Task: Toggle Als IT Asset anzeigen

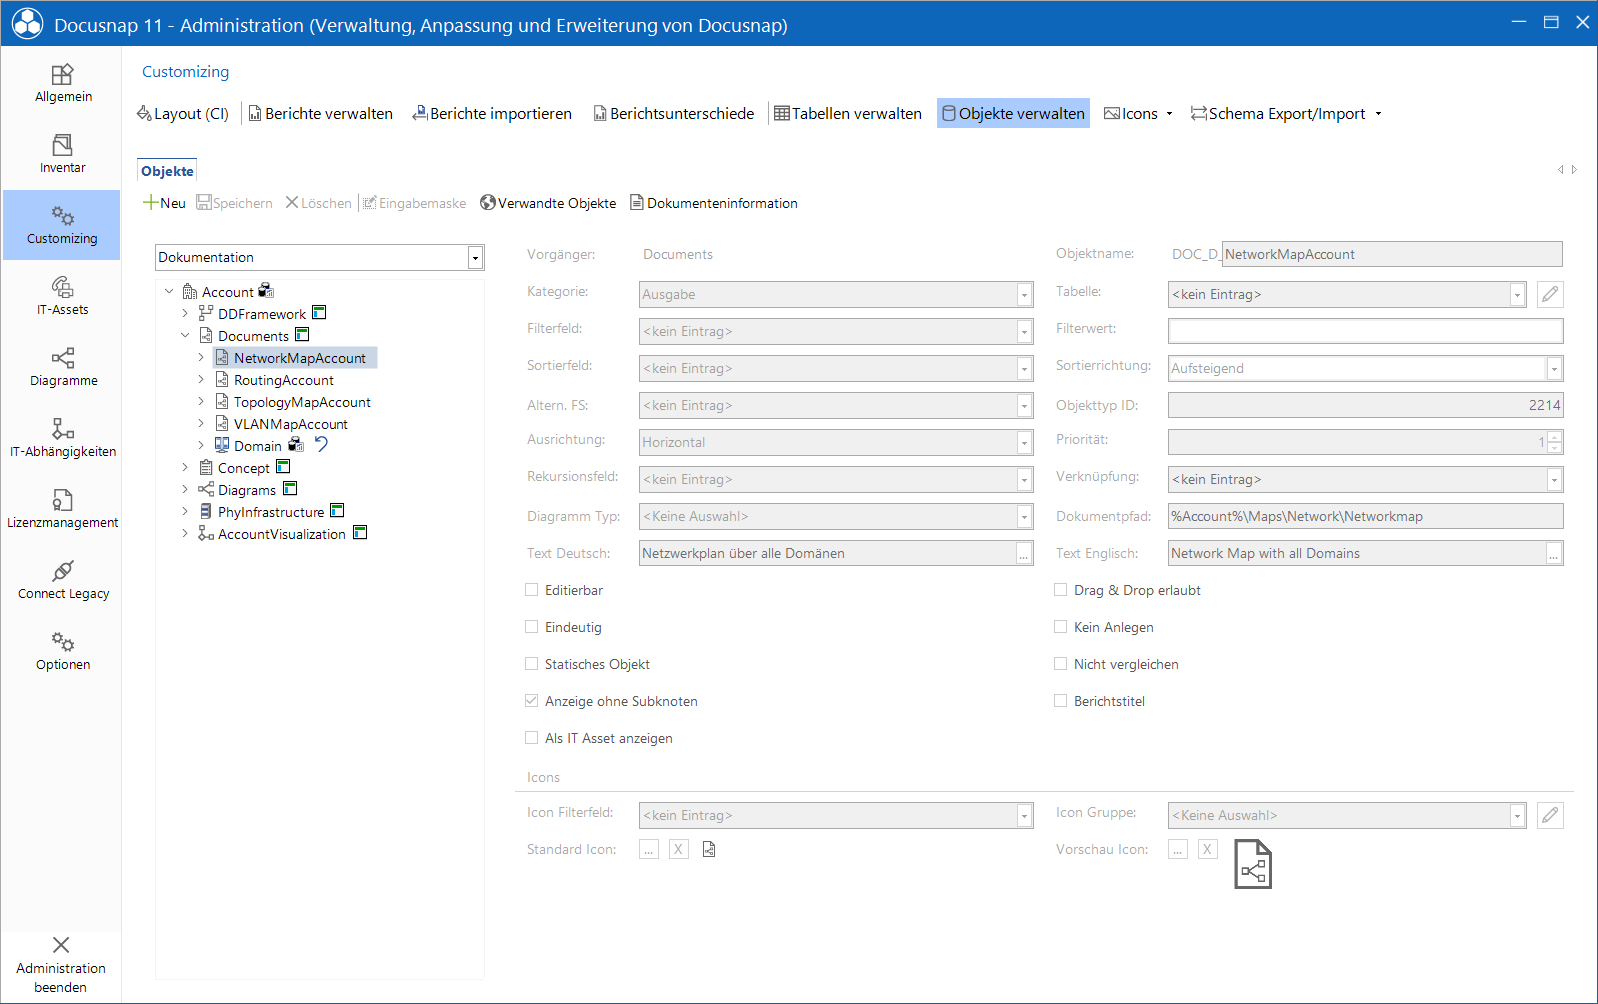Action: point(532,738)
